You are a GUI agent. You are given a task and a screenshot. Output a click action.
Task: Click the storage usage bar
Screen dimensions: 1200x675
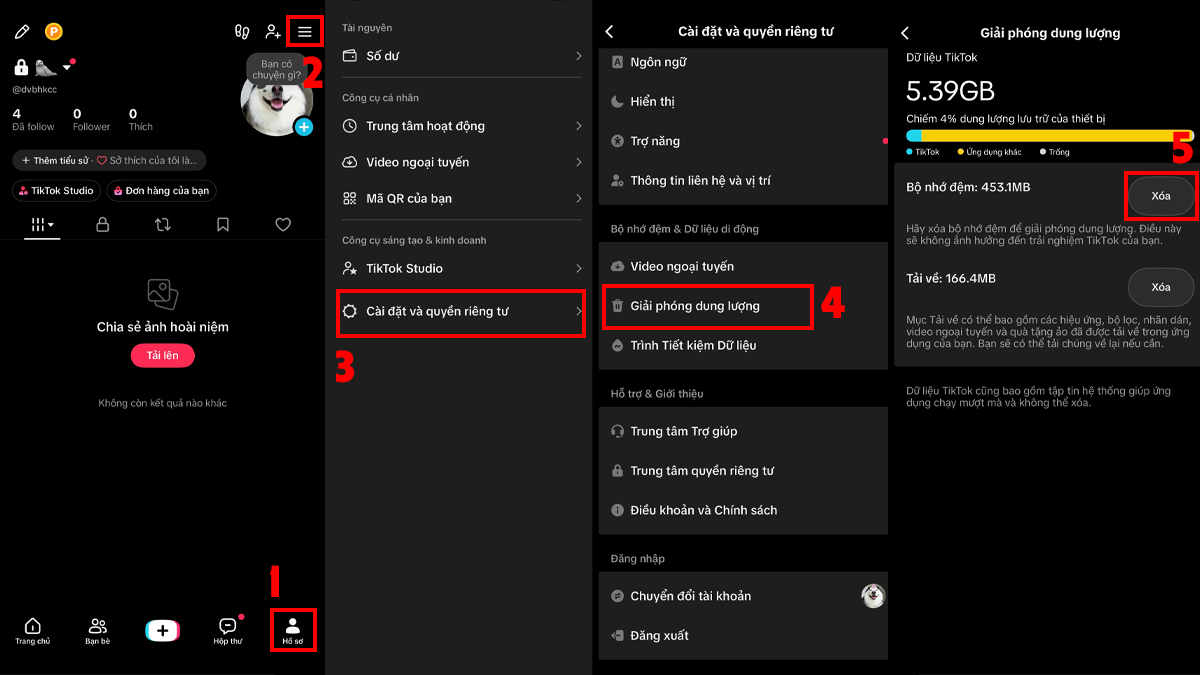1049,135
